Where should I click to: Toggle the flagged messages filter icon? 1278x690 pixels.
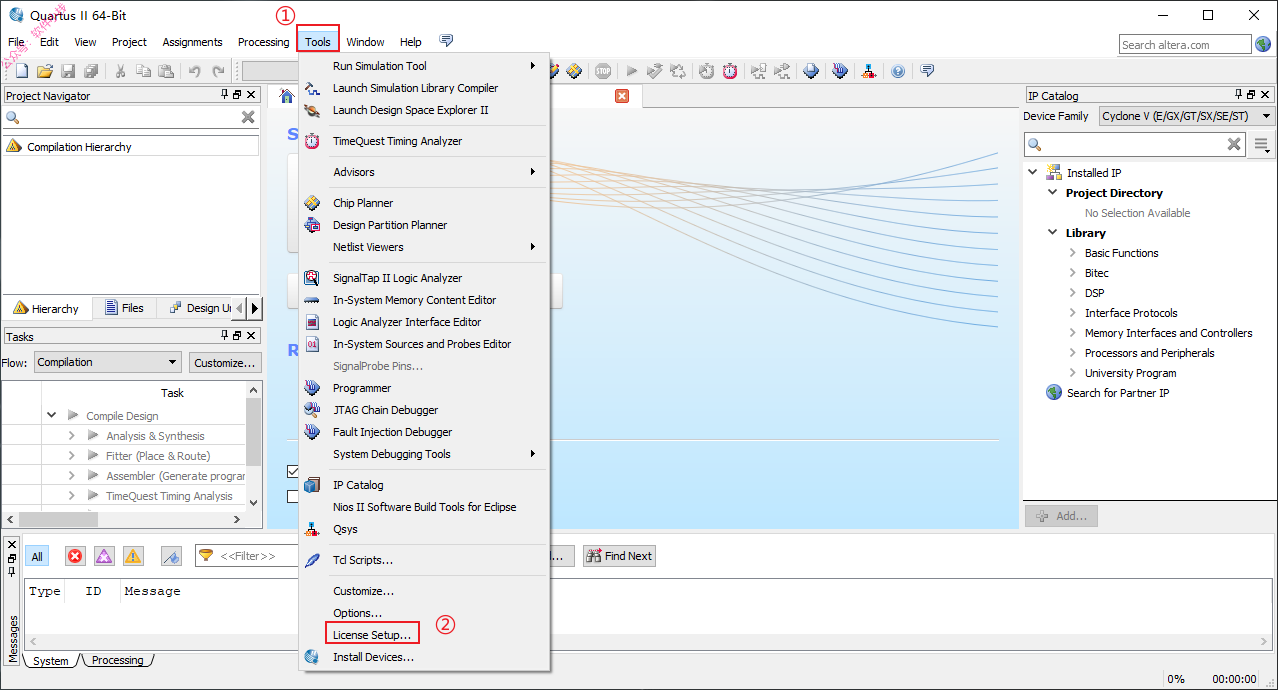[x=171, y=556]
